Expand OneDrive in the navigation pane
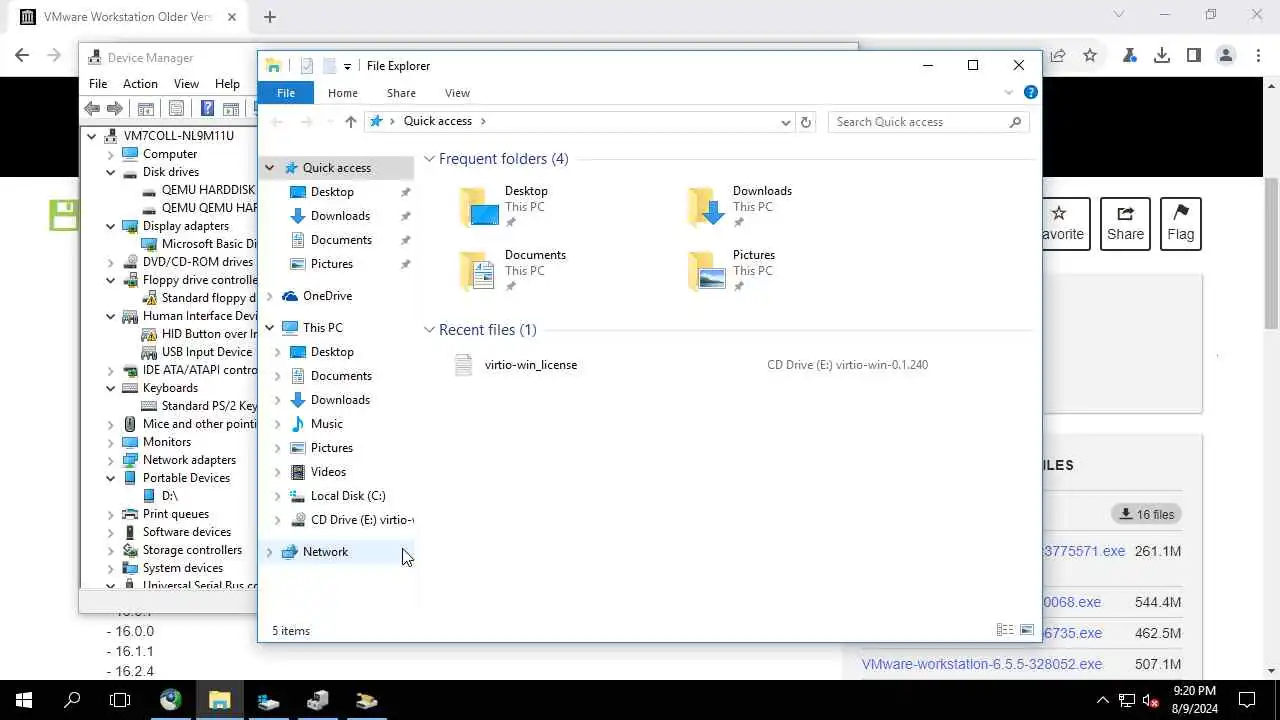 pos(269,296)
